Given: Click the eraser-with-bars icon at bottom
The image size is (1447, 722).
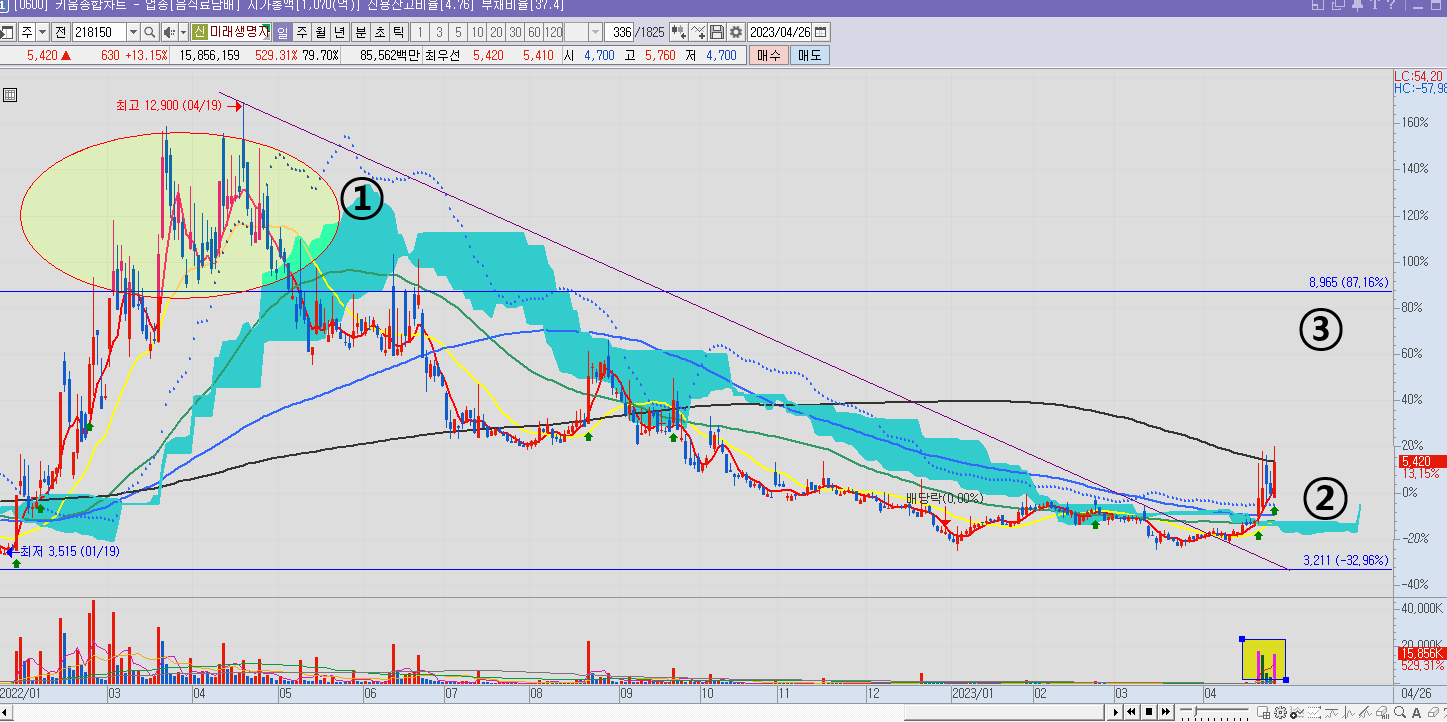Looking at the screenshot, I should [1382, 712].
